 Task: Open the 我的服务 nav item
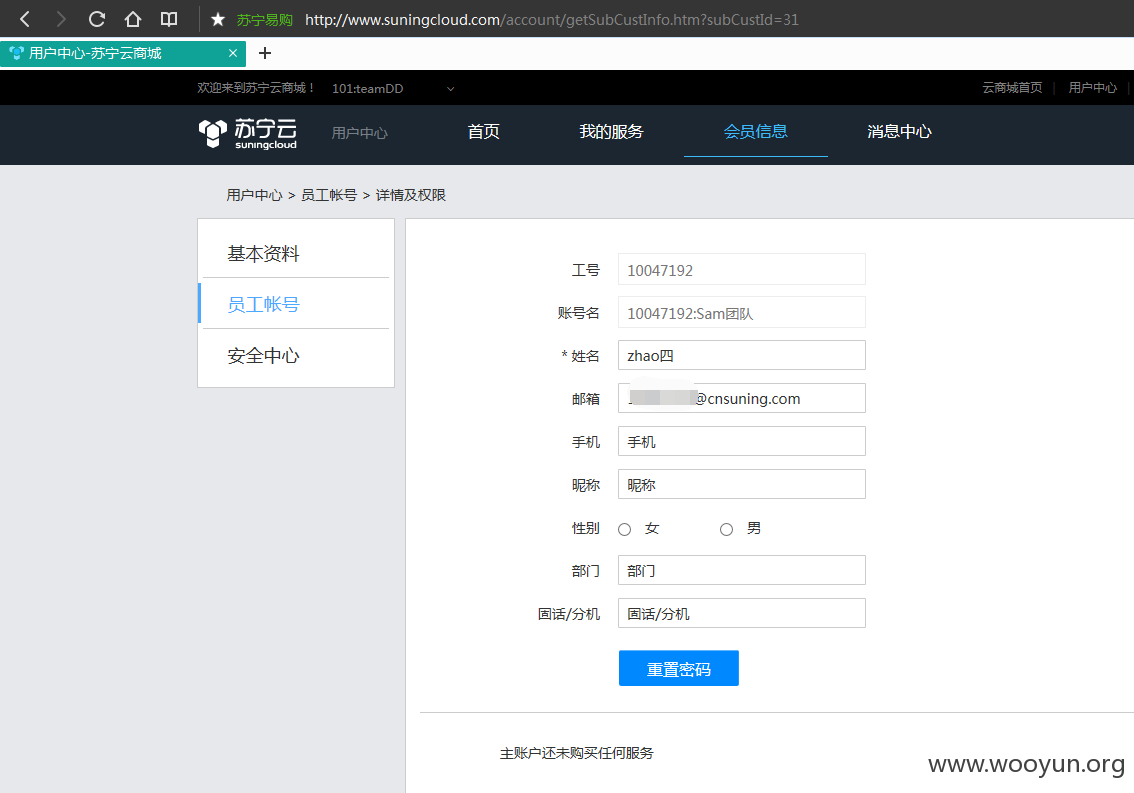[x=611, y=131]
